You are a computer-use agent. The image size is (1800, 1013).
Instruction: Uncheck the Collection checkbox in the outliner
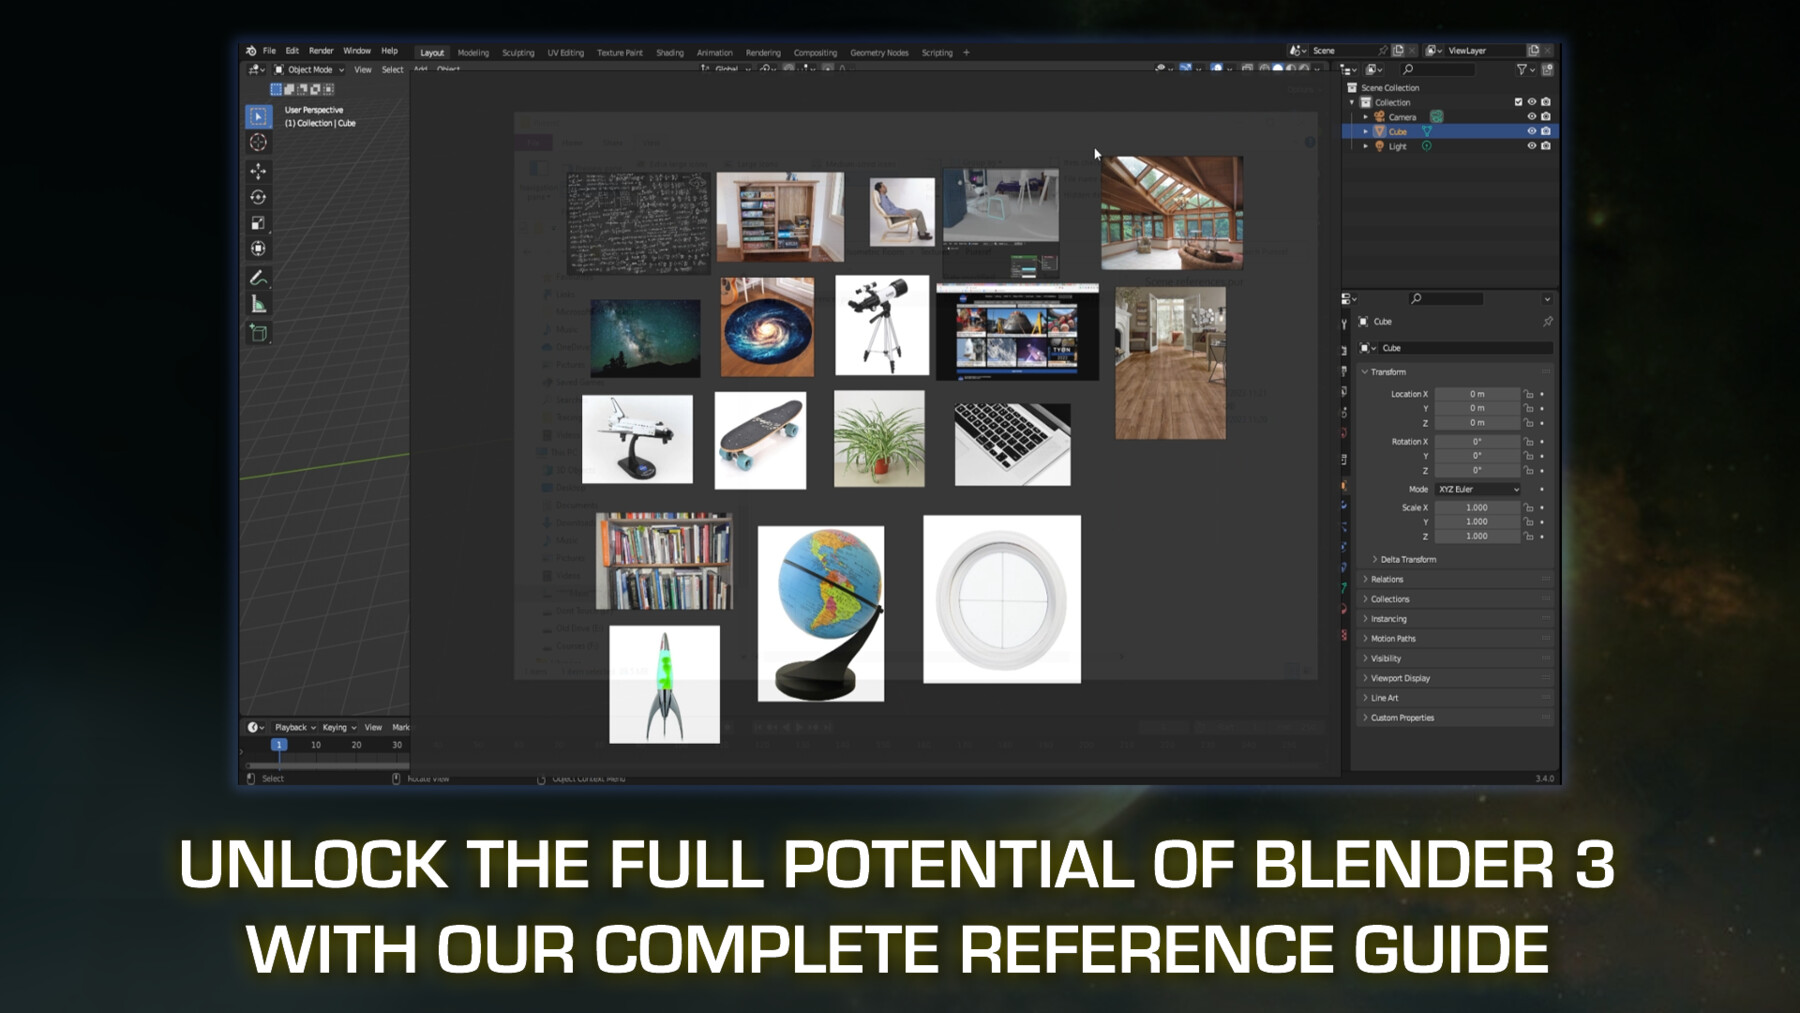1518,103
